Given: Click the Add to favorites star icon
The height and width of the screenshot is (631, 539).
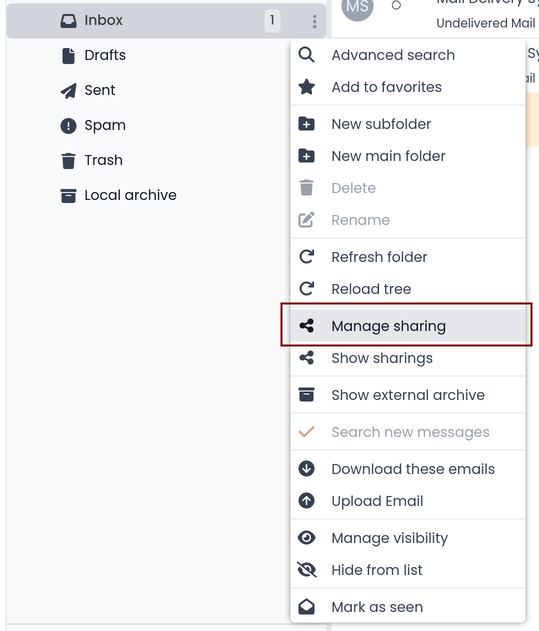Looking at the screenshot, I should (x=307, y=87).
